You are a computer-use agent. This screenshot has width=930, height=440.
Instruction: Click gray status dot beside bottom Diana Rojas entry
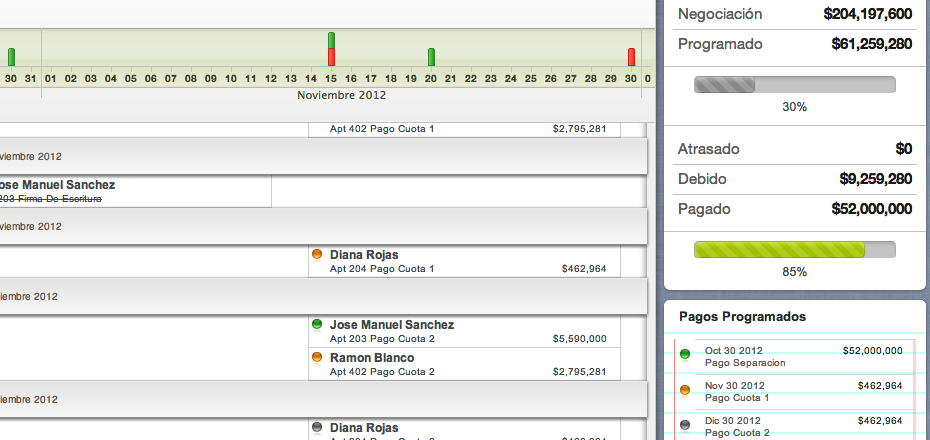point(317,427)
